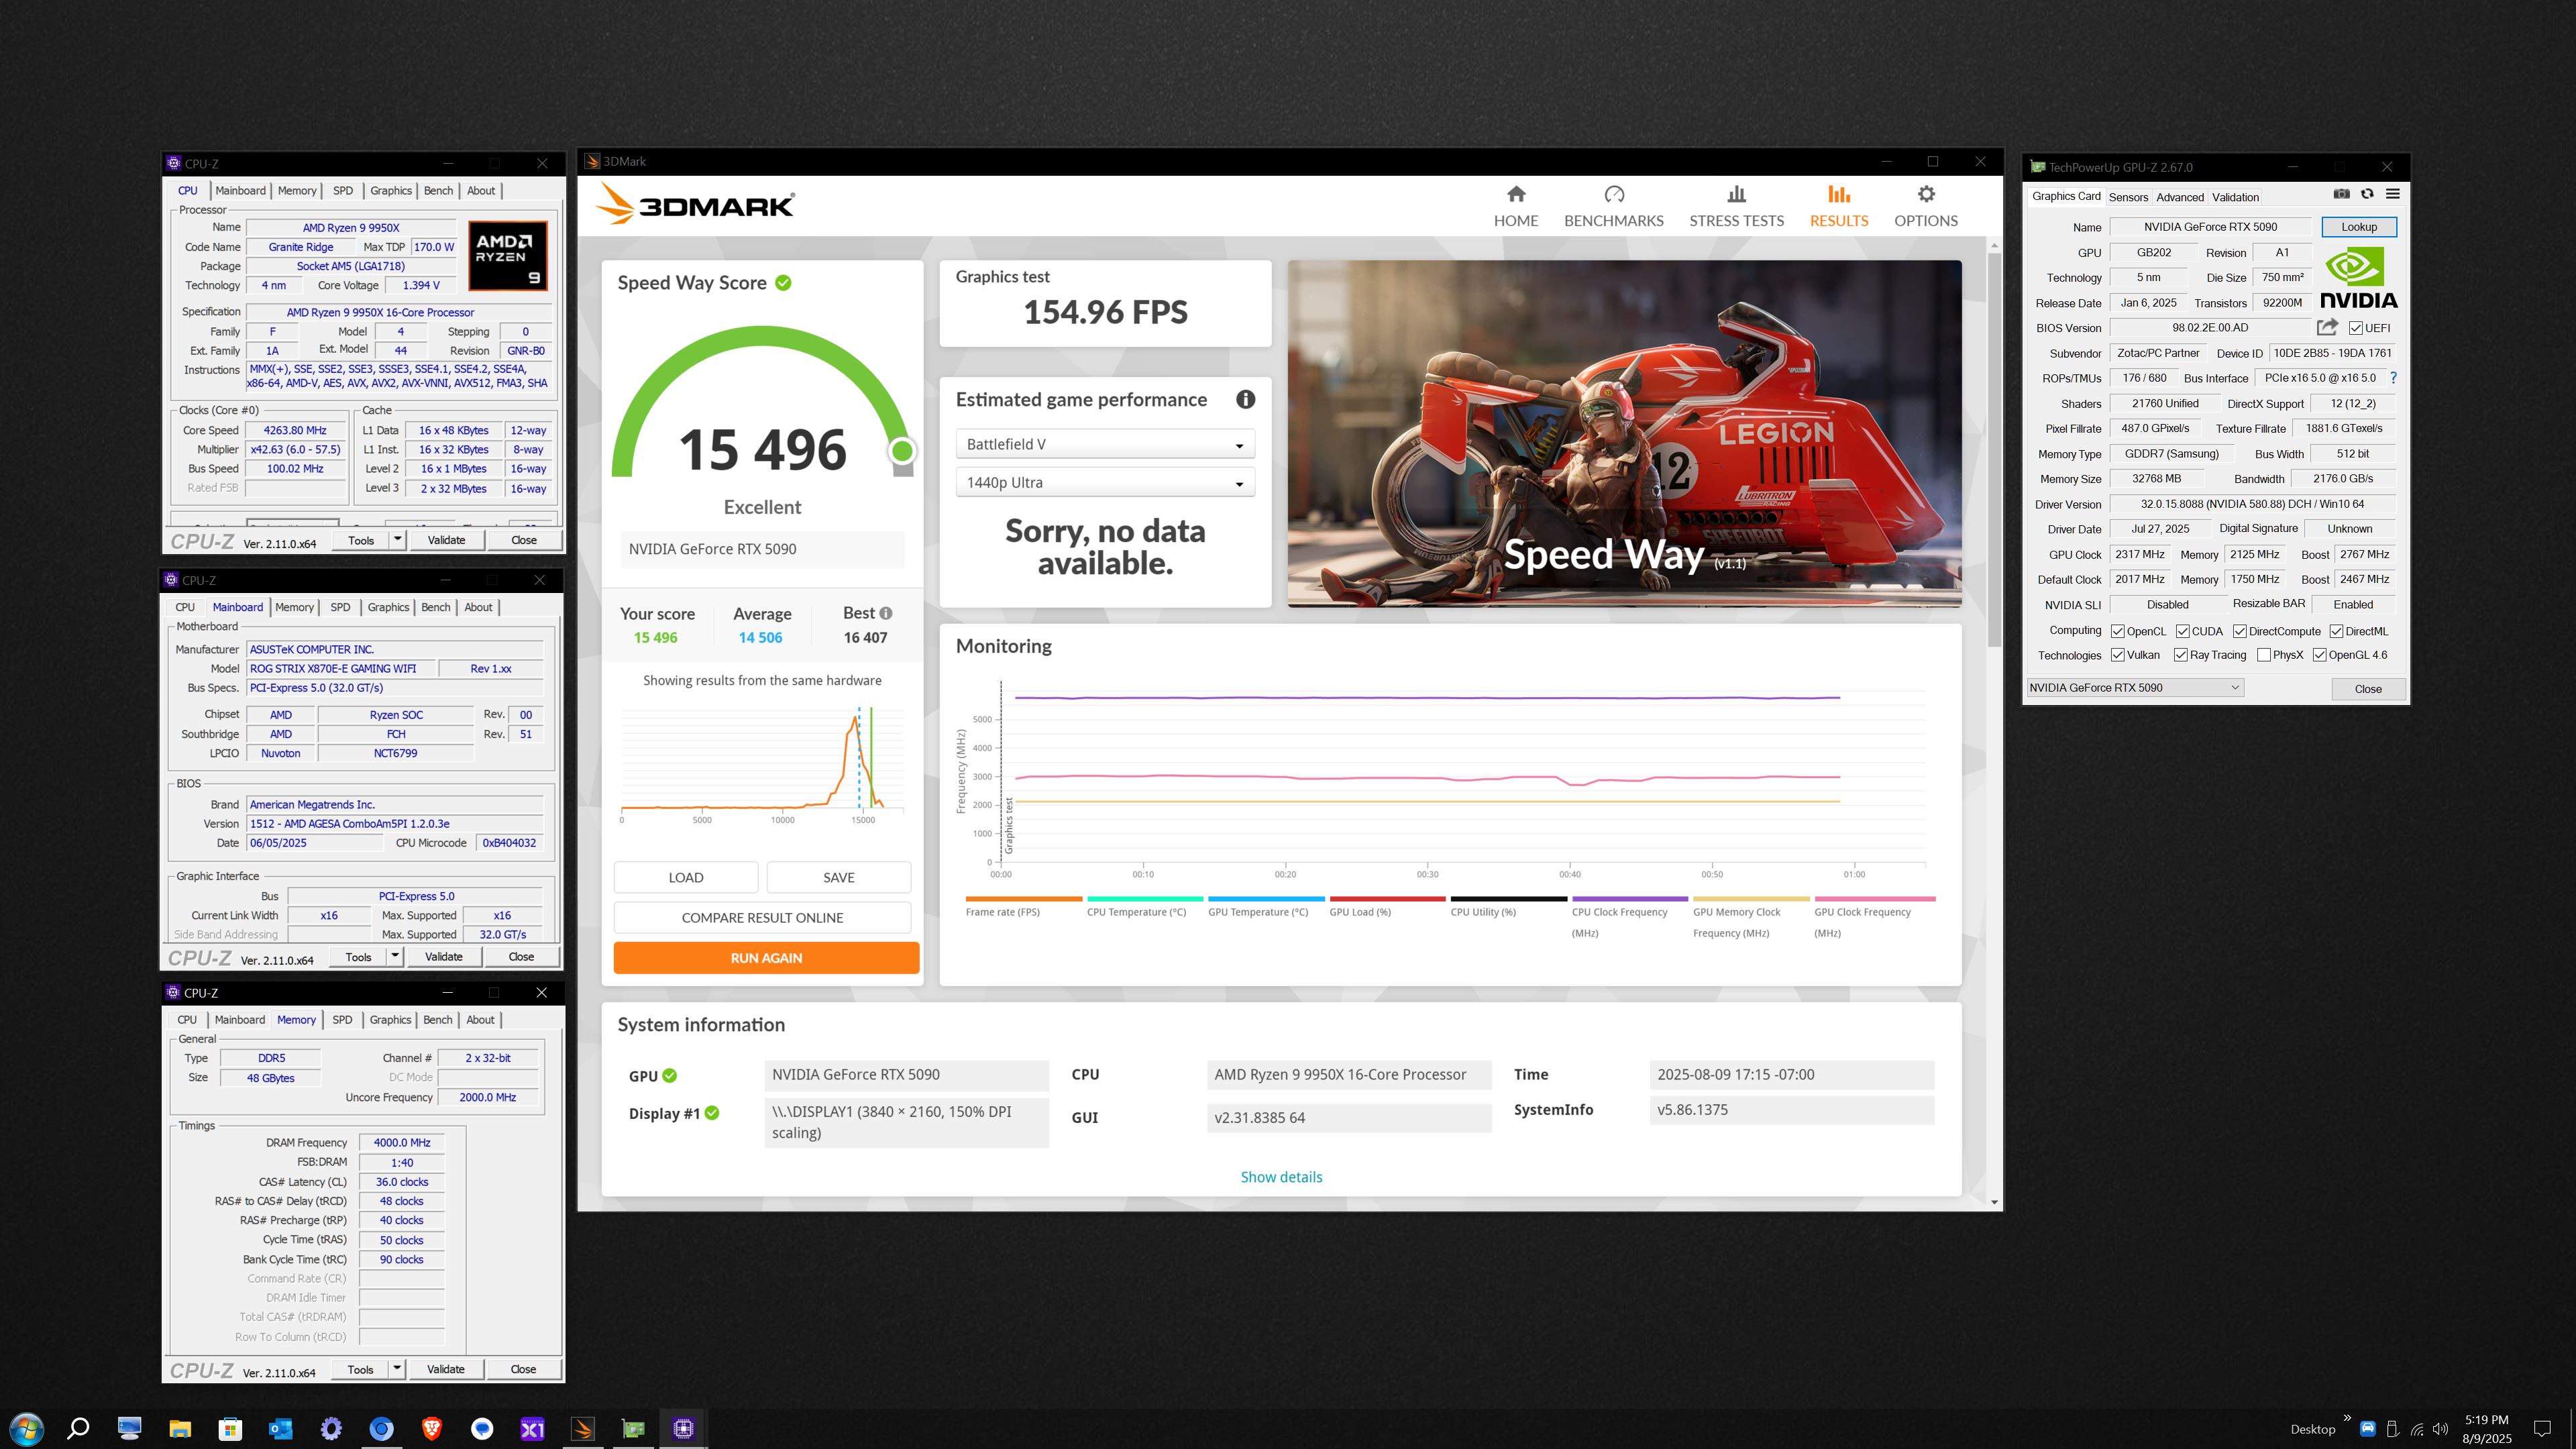Click Lookup button in GPU-Z
2576x1449 pixels.
coord(2358,227)
